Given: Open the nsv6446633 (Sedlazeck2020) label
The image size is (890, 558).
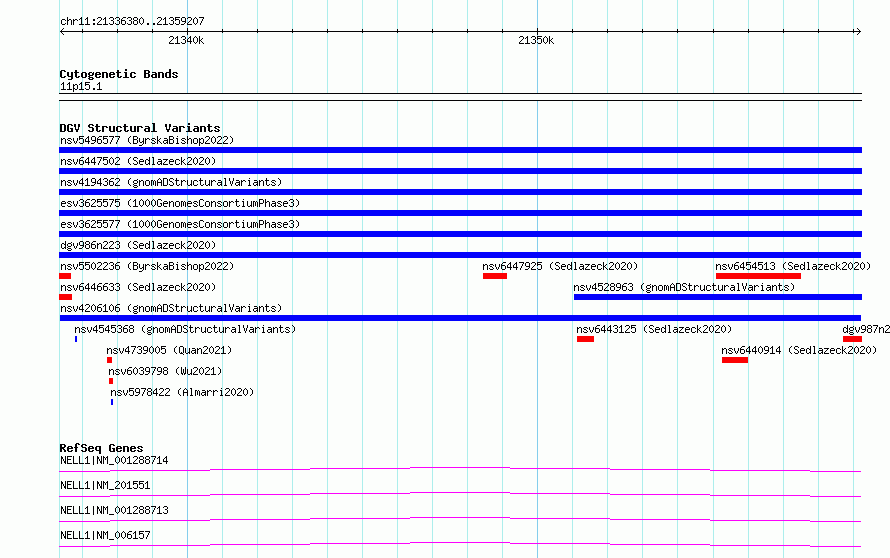Looking at the screenshot, I should click(x=138, y=287).
